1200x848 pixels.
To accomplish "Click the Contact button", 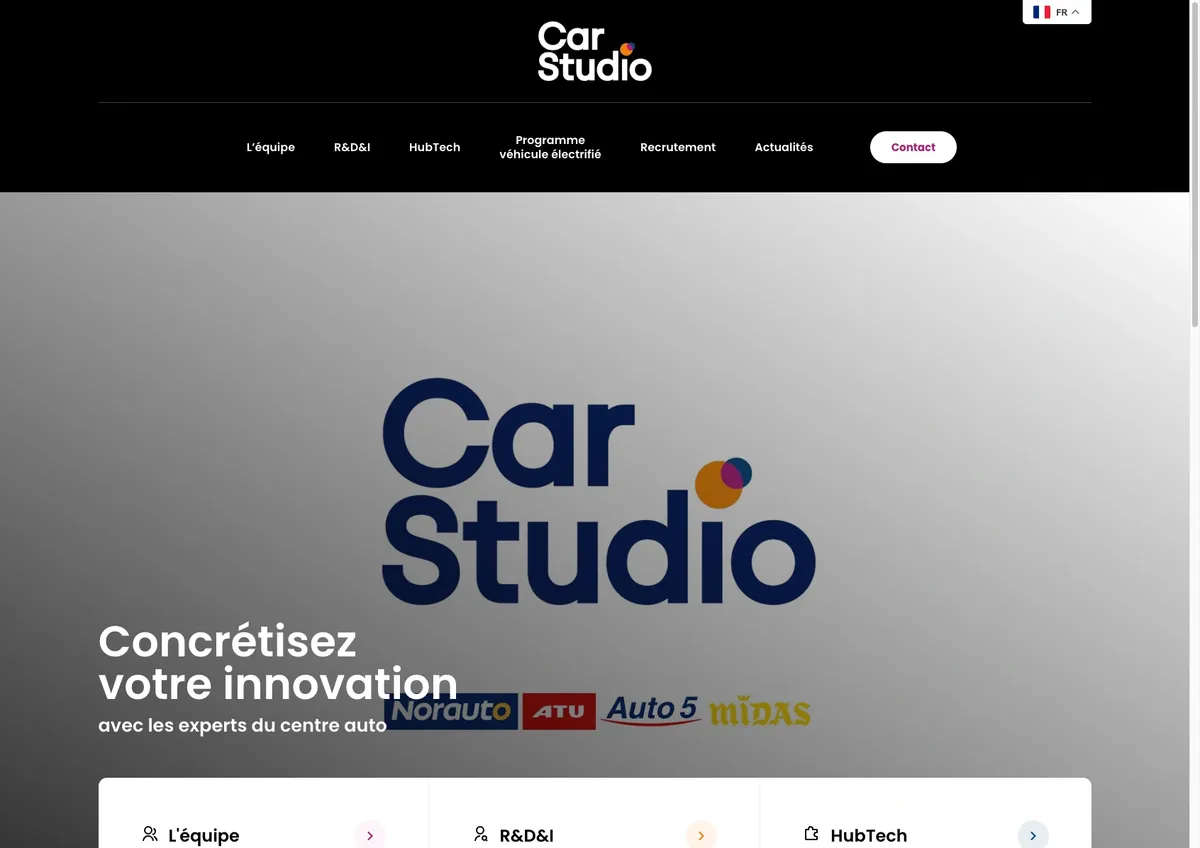I will coord(913,147).
